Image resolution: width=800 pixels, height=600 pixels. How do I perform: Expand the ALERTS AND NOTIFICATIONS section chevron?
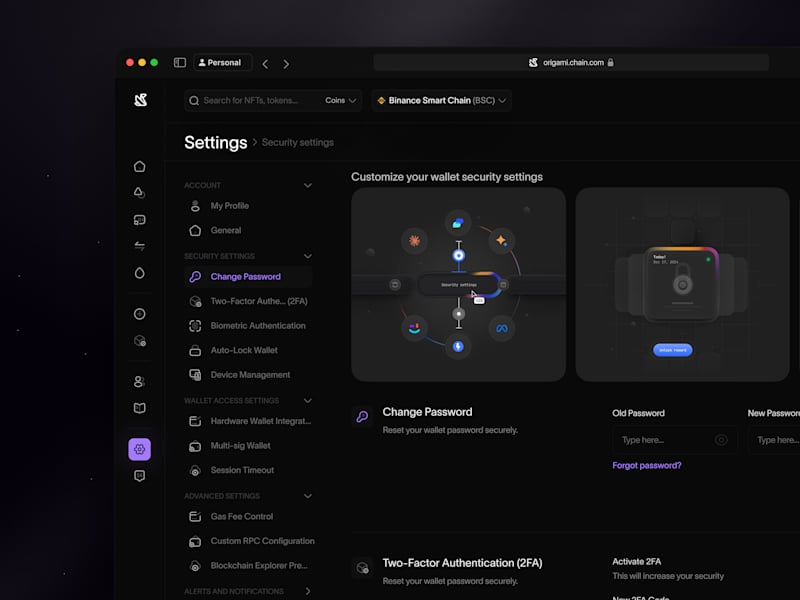pos(308,591)
